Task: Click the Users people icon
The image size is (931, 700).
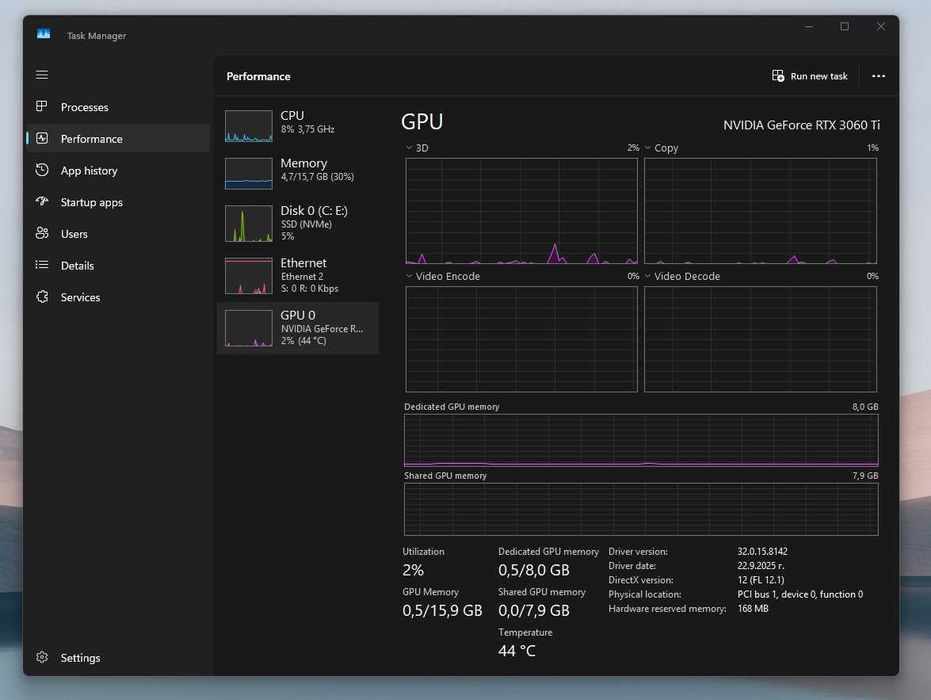Action: click(x=42, y=233)
